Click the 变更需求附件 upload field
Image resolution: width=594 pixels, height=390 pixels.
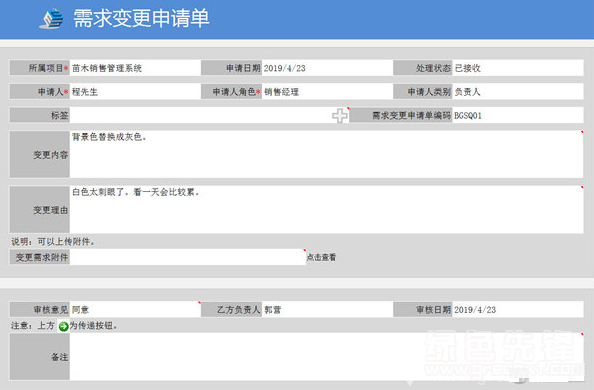188,257
